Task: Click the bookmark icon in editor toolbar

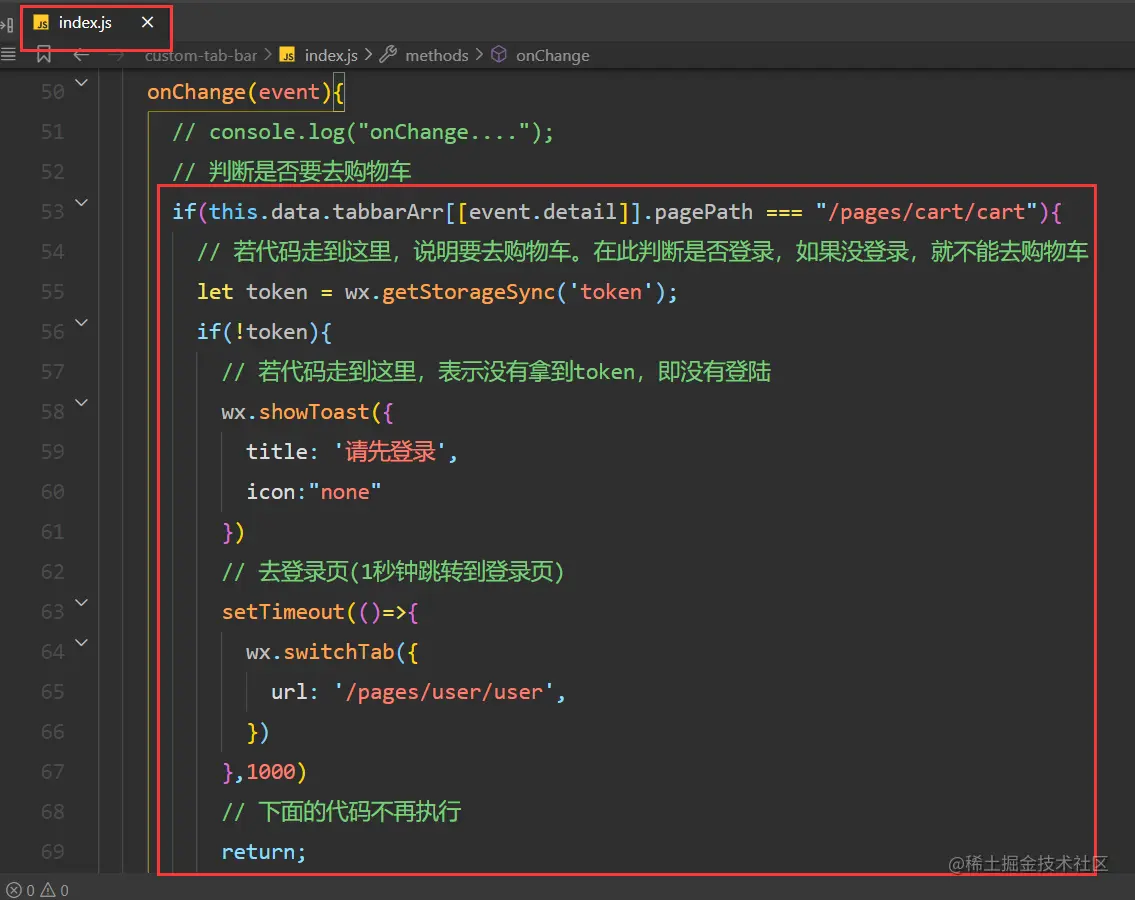Action: pos(44,54)
